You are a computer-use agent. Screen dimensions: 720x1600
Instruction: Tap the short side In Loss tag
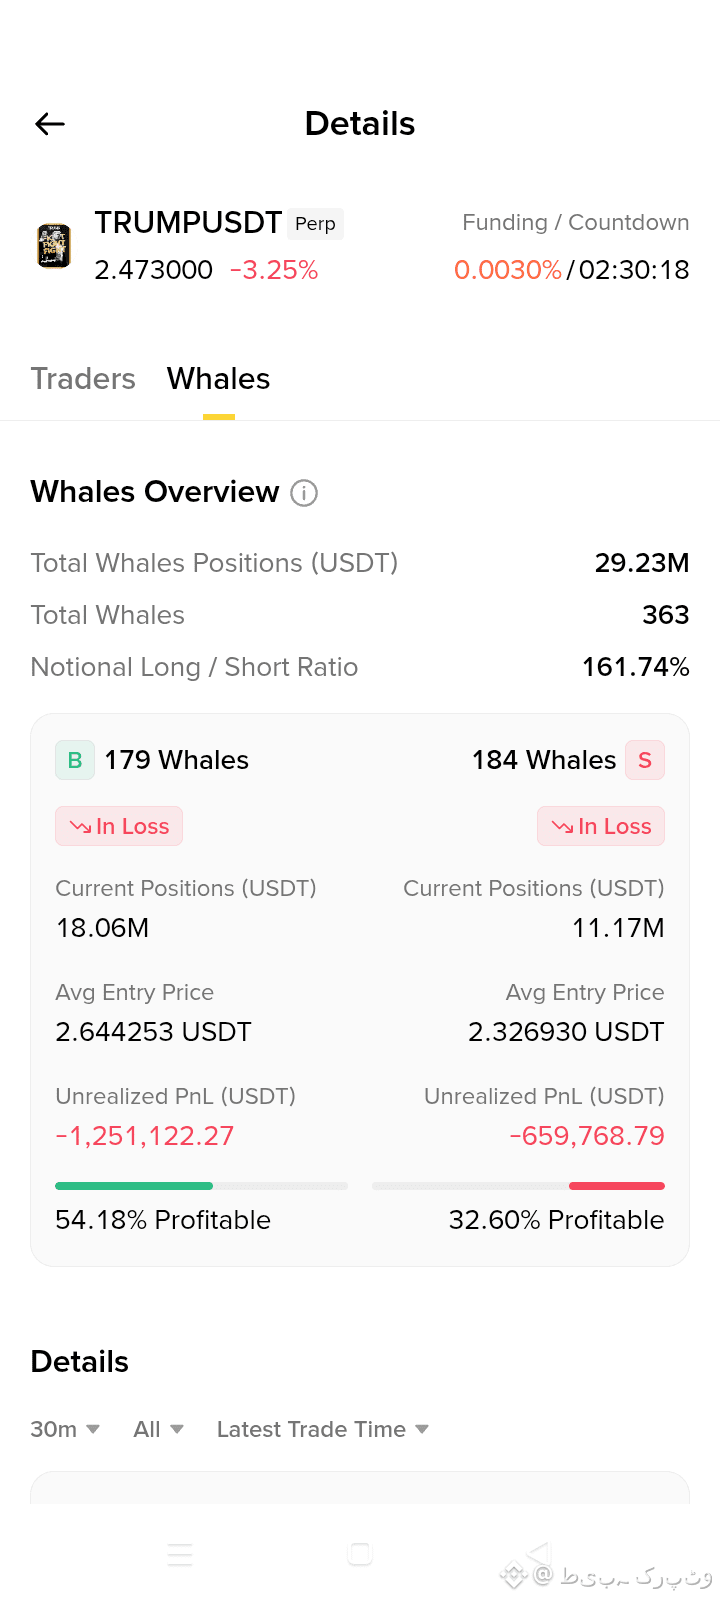[601, 826]
